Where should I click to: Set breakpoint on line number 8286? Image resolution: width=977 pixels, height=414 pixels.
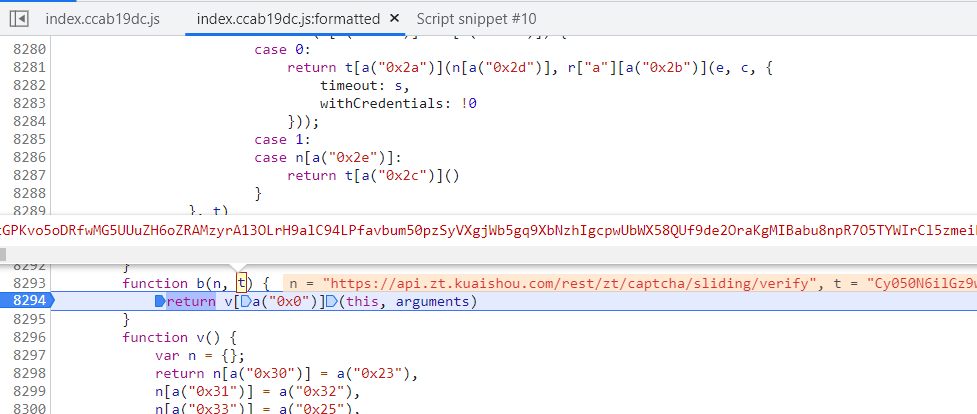[x=29, y=157]
